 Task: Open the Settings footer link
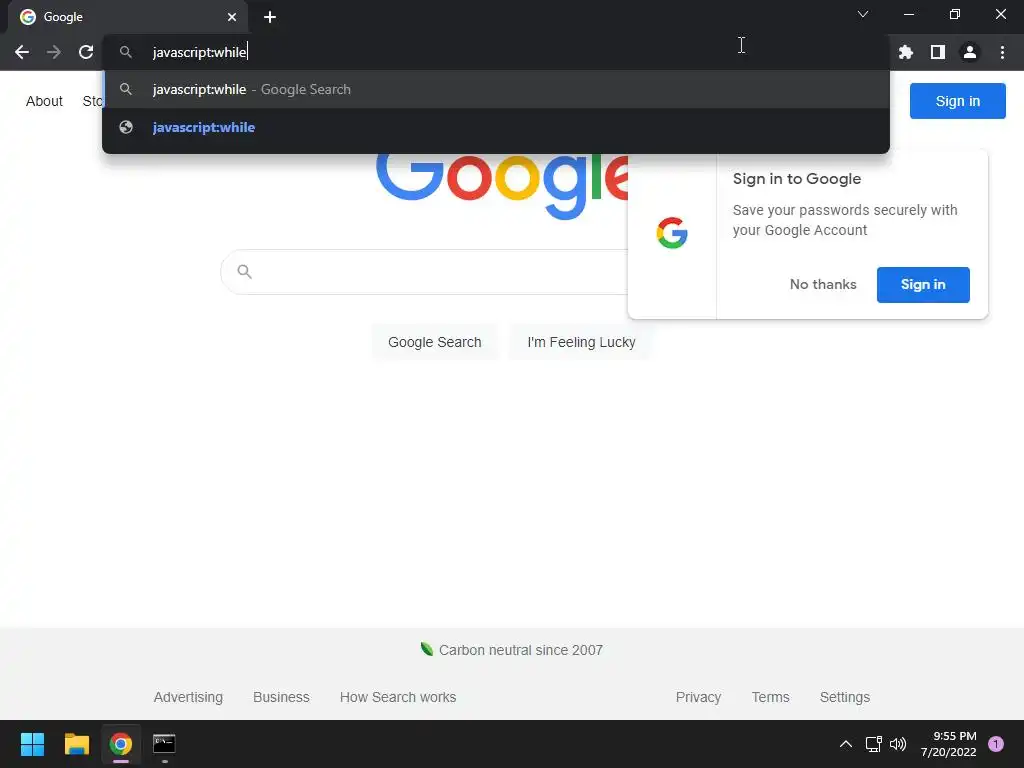click(x=844, y=697)
